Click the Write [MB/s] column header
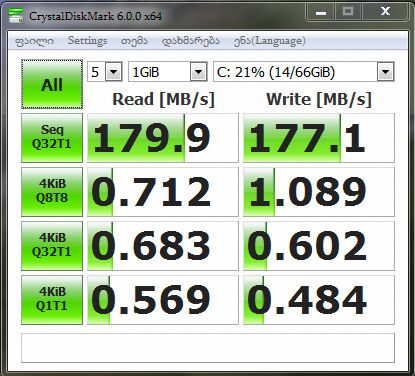The image size is (415, 376). click(319, 99)
